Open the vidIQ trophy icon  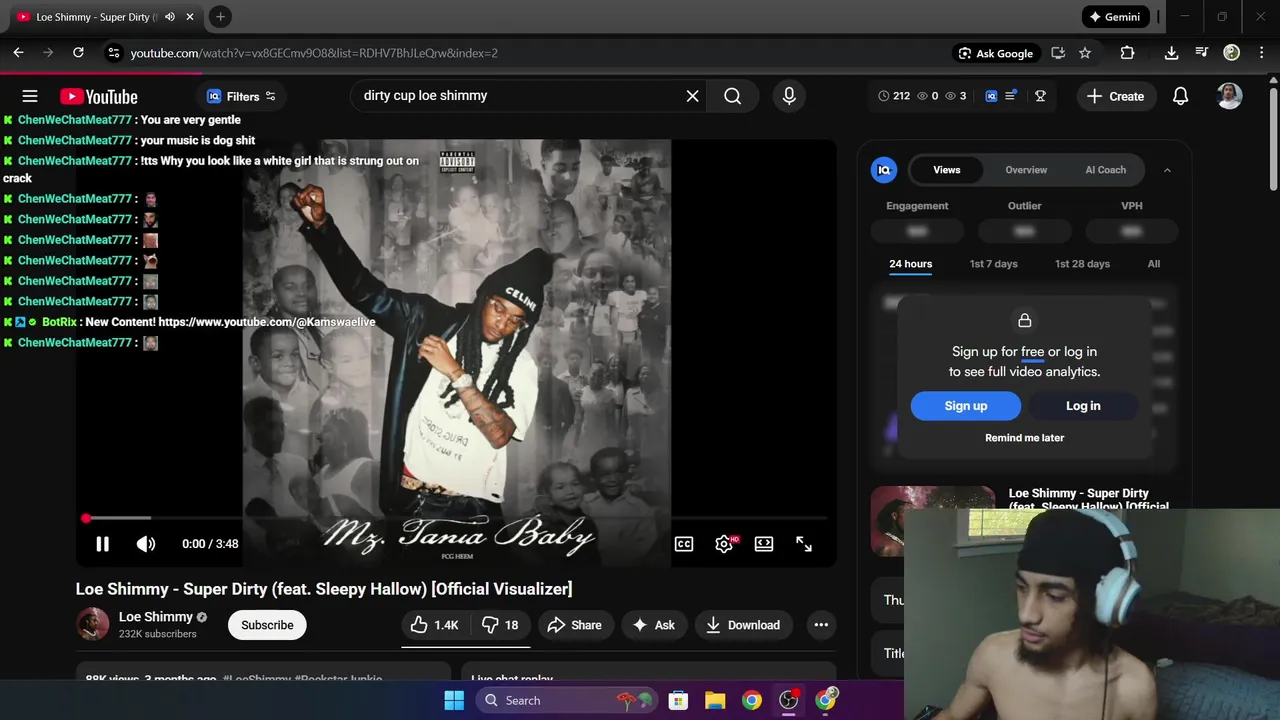1040,96
